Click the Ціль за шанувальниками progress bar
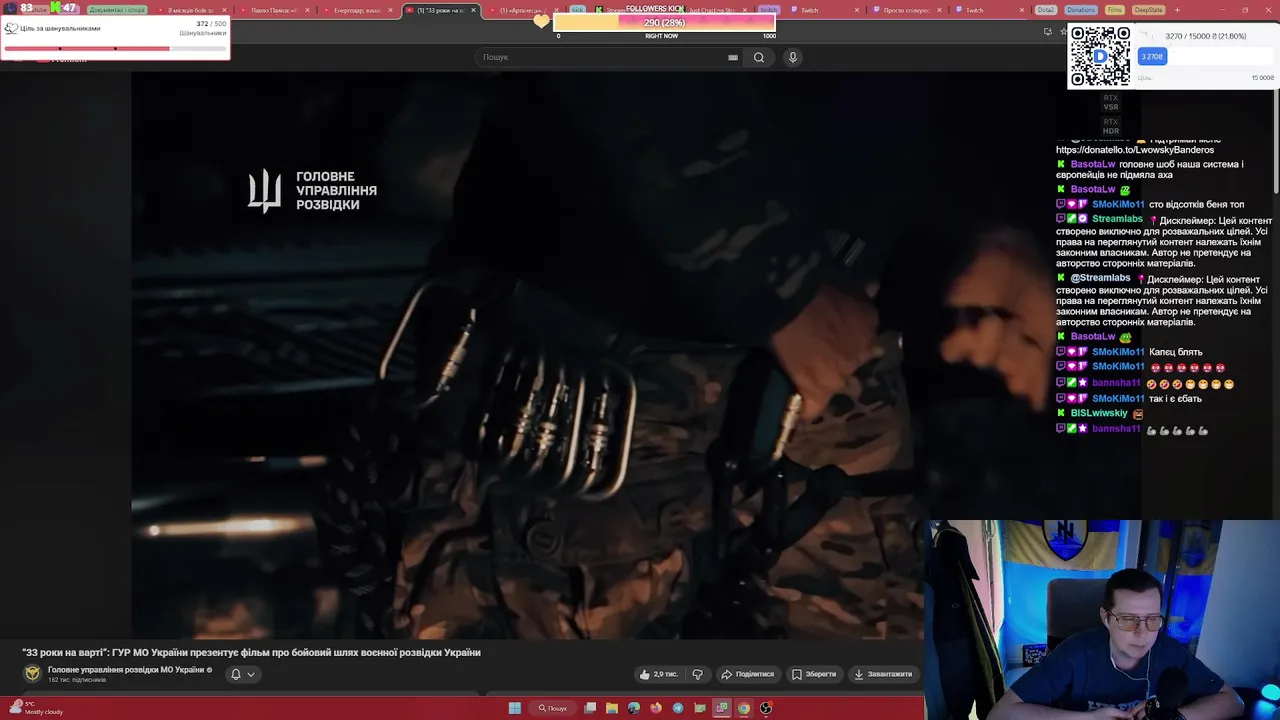This screenshot has height=720, width=1280. coord(114,48)
